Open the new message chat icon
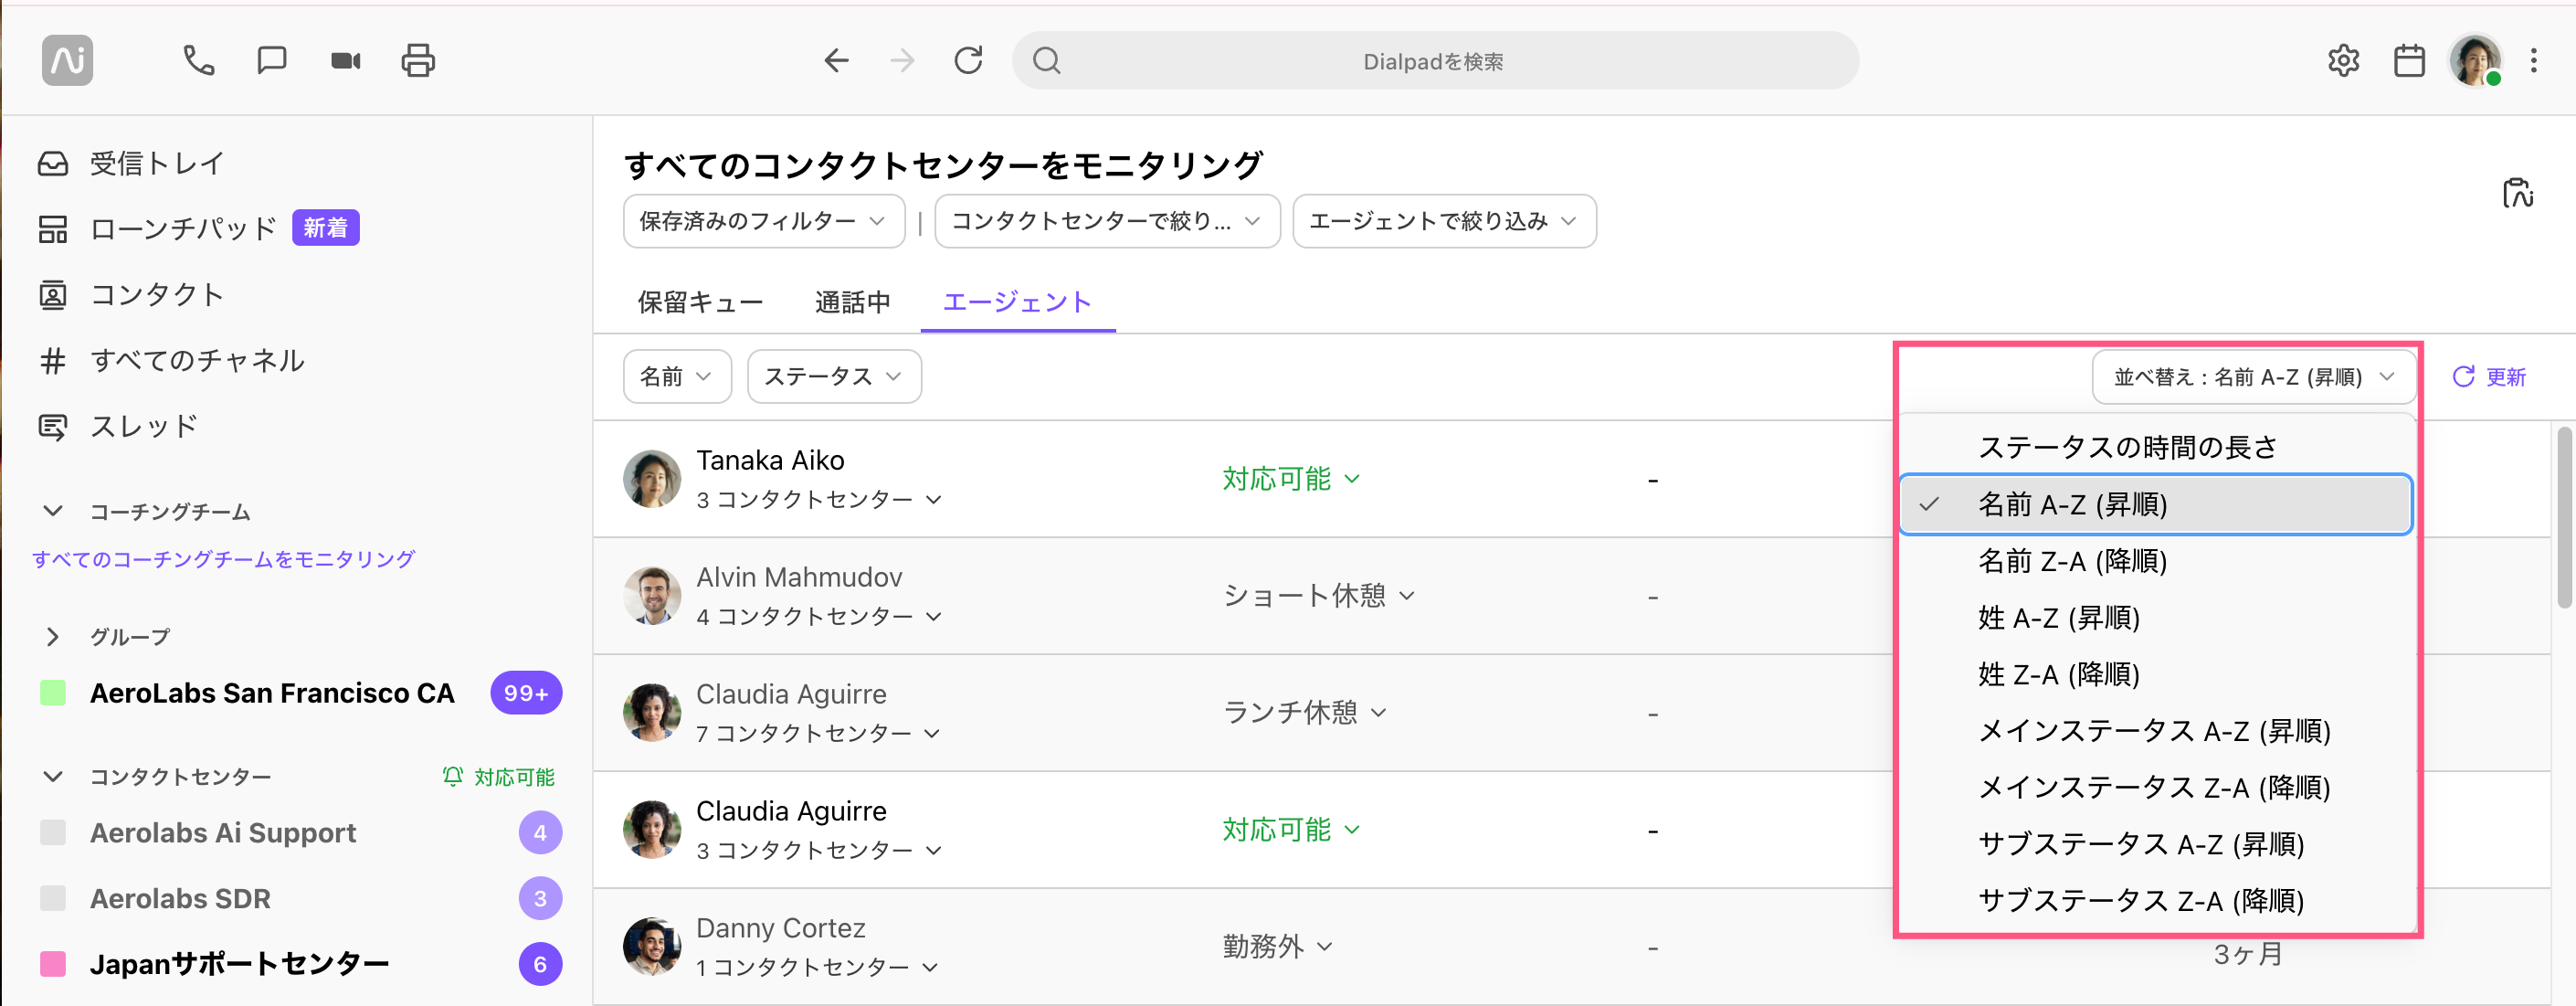Screen dimensions: 2576x1006 tap(271, 60)
